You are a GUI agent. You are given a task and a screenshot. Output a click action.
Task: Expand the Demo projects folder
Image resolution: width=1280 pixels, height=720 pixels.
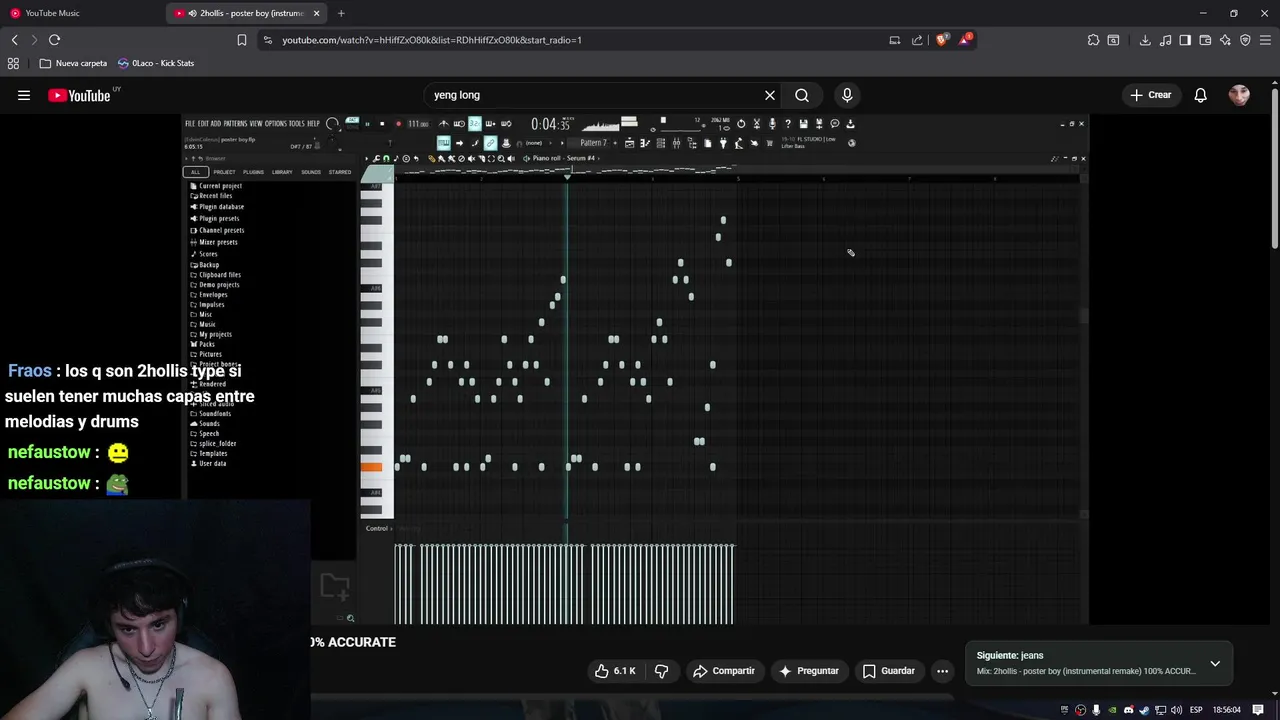(218, 285)
